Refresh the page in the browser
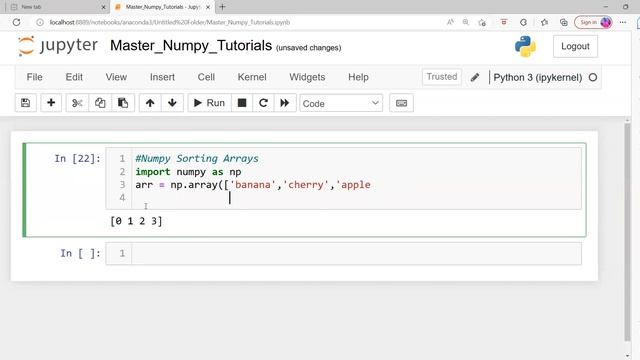 [x=16, y=22]
